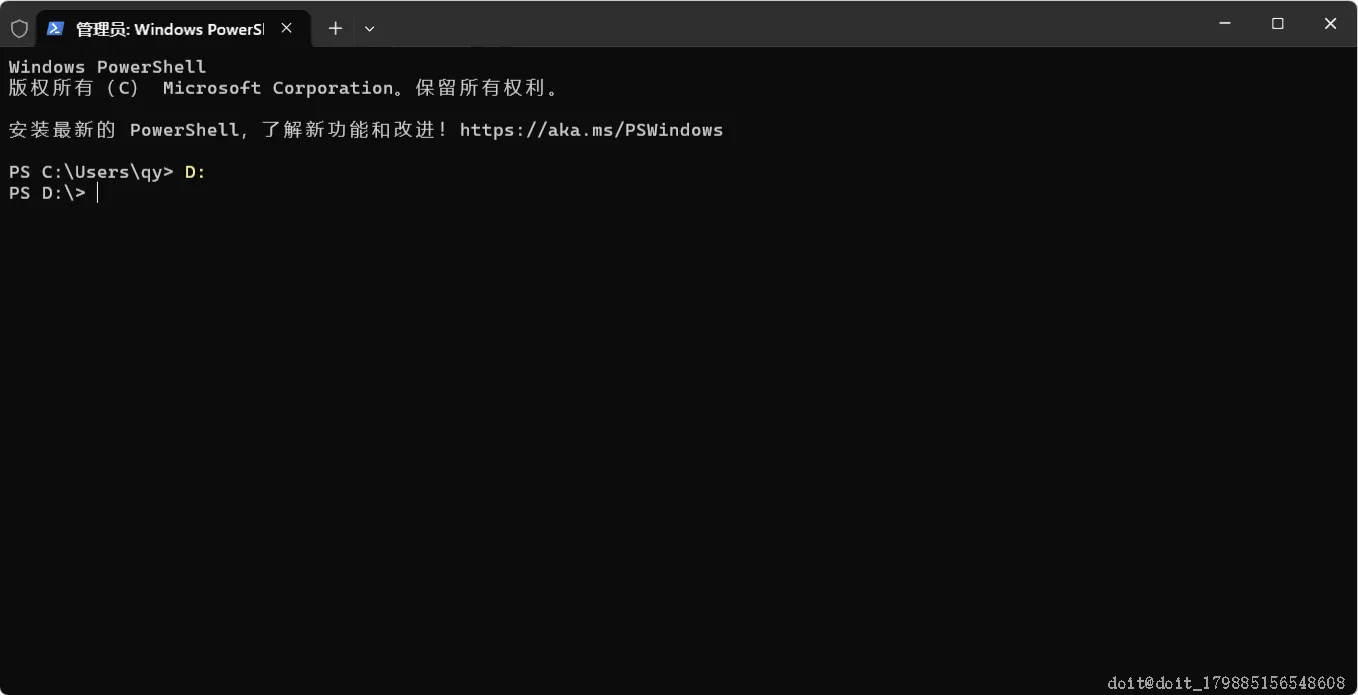Click the PowerShell icon in the tab
The image size is (1358, 695).
56,29
